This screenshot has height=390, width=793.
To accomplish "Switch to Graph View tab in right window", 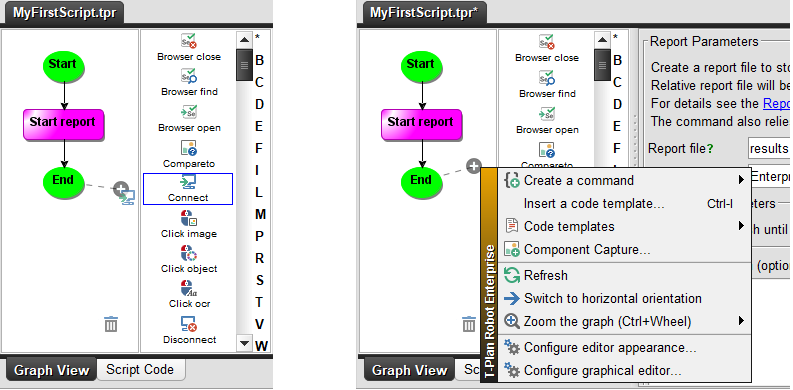I will pos(409,370).
